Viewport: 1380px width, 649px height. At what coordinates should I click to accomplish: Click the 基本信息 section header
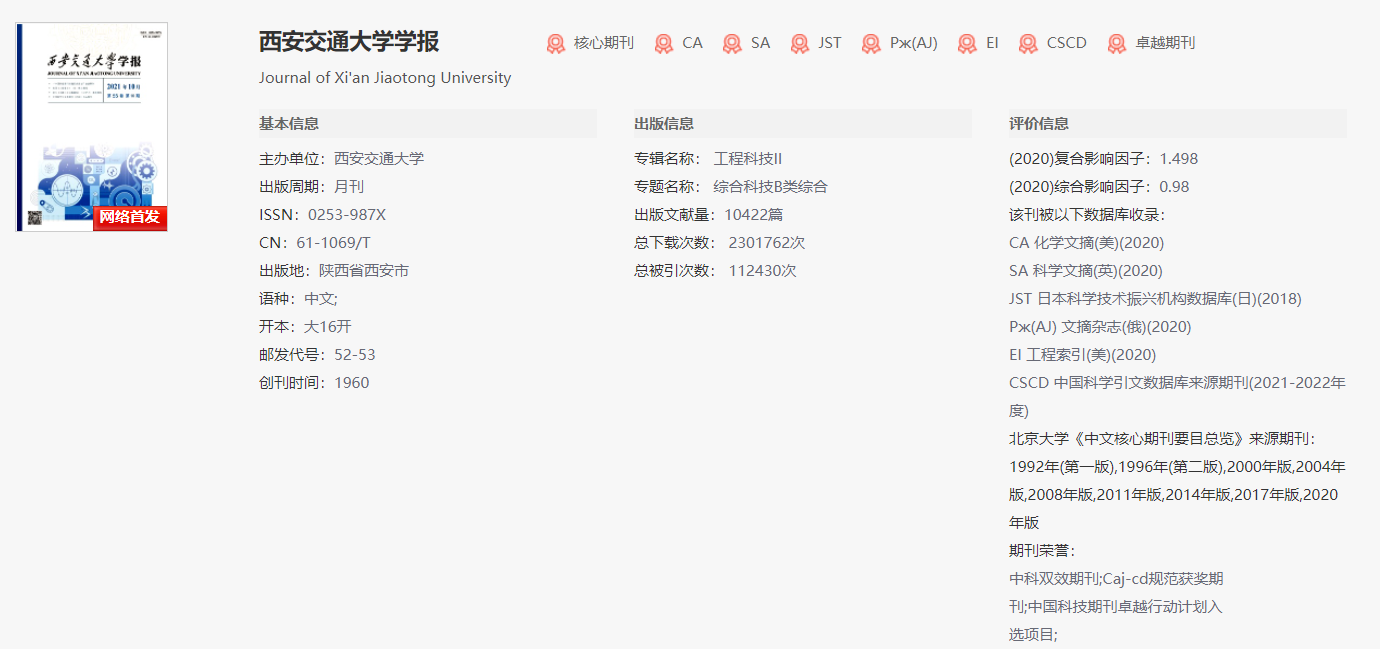pyautogui.click(x=428, y=124)
